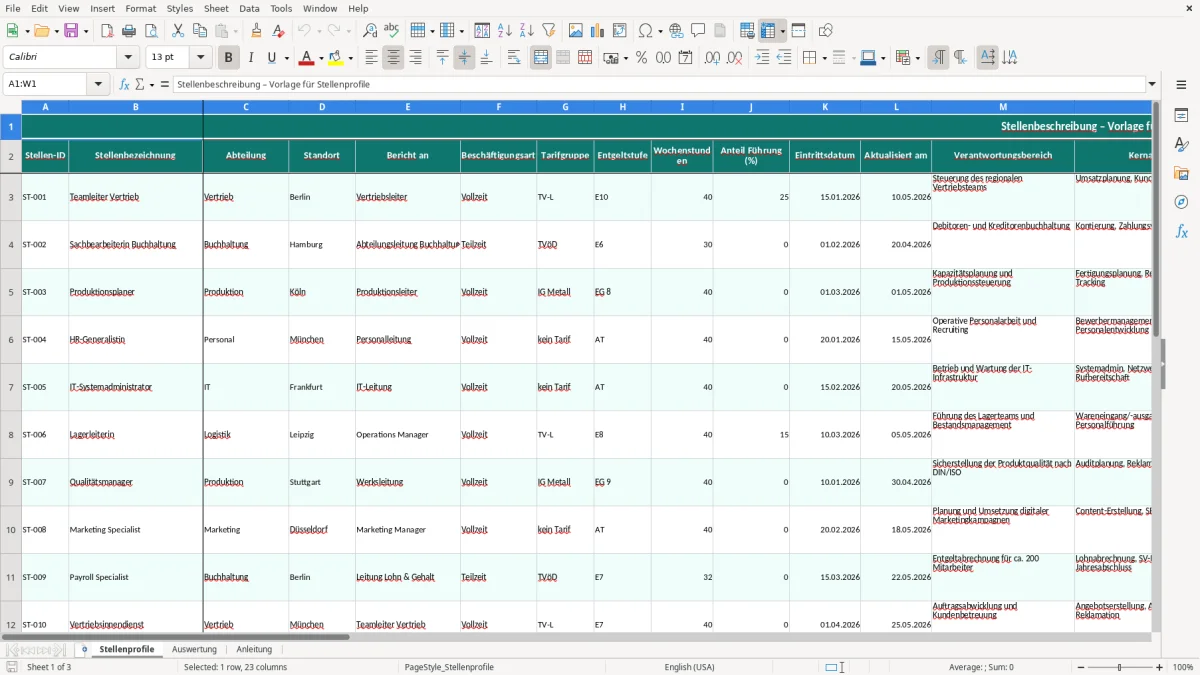Open the Font Size dropdown
The width and height of the screenshot is (1200, 675).
[201, 58]
